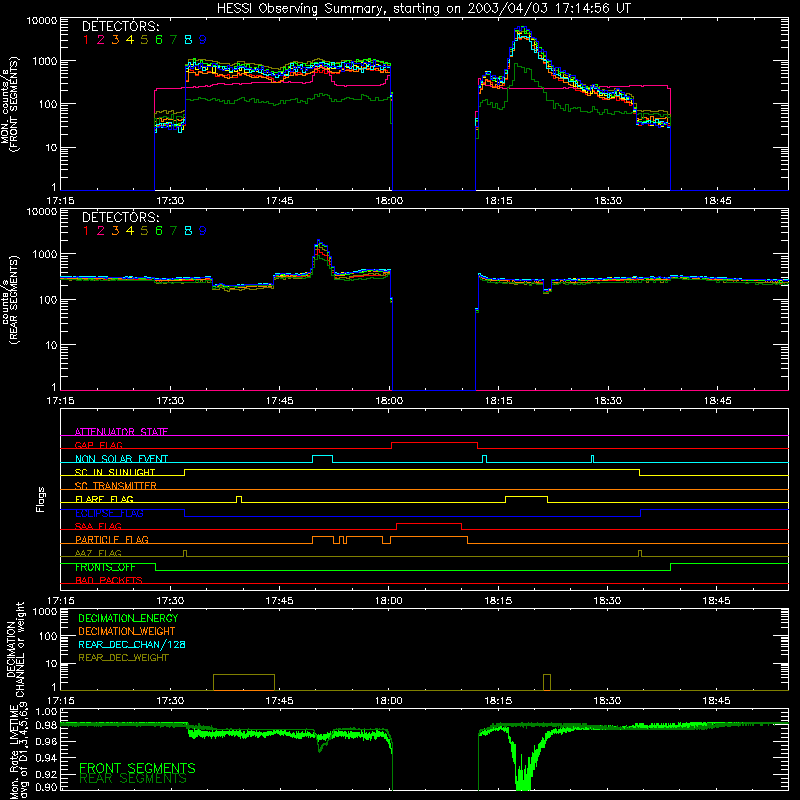The image size is (800, 800).
Task: Select orange detector number 3 in front segments legend
Action: pyautogui.click(x=115, y=40)
